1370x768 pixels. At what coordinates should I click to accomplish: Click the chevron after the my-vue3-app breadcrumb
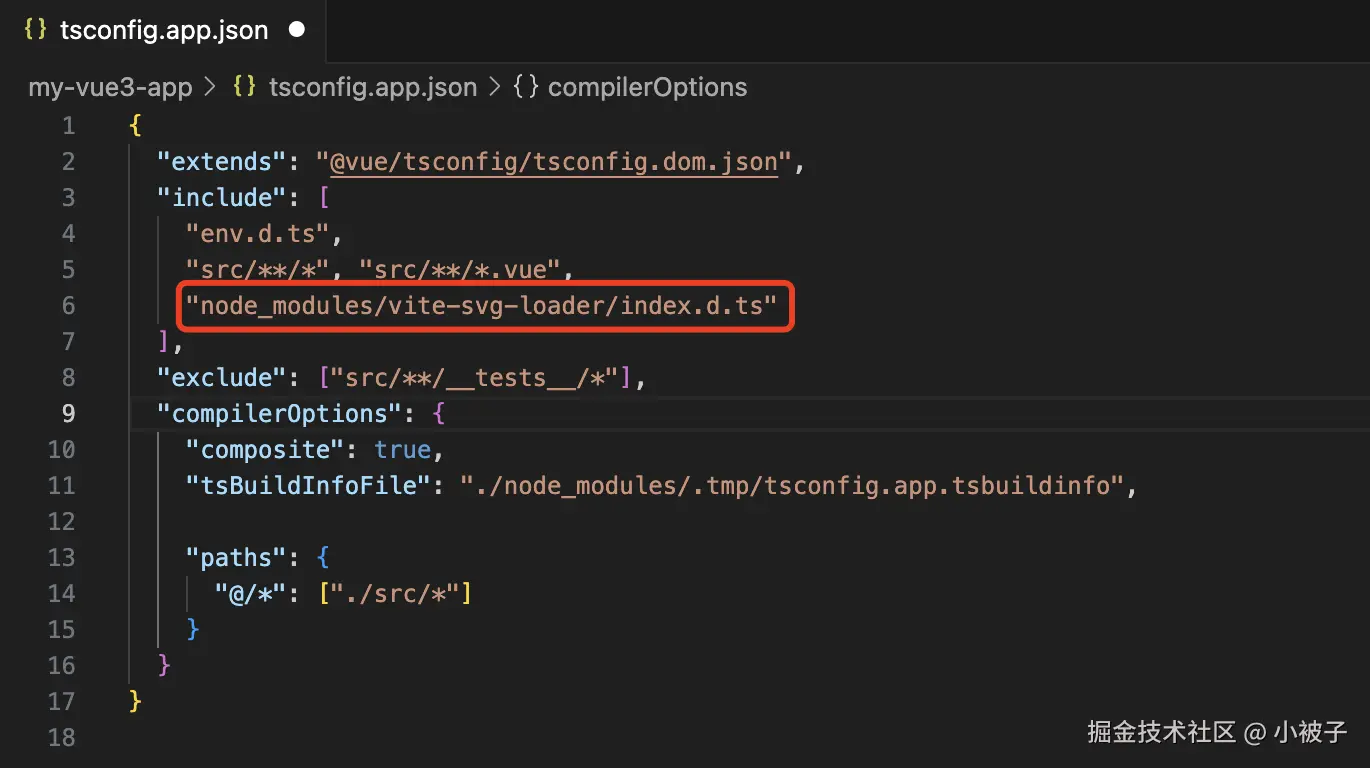pyautogui.click(x=210, y=87)
